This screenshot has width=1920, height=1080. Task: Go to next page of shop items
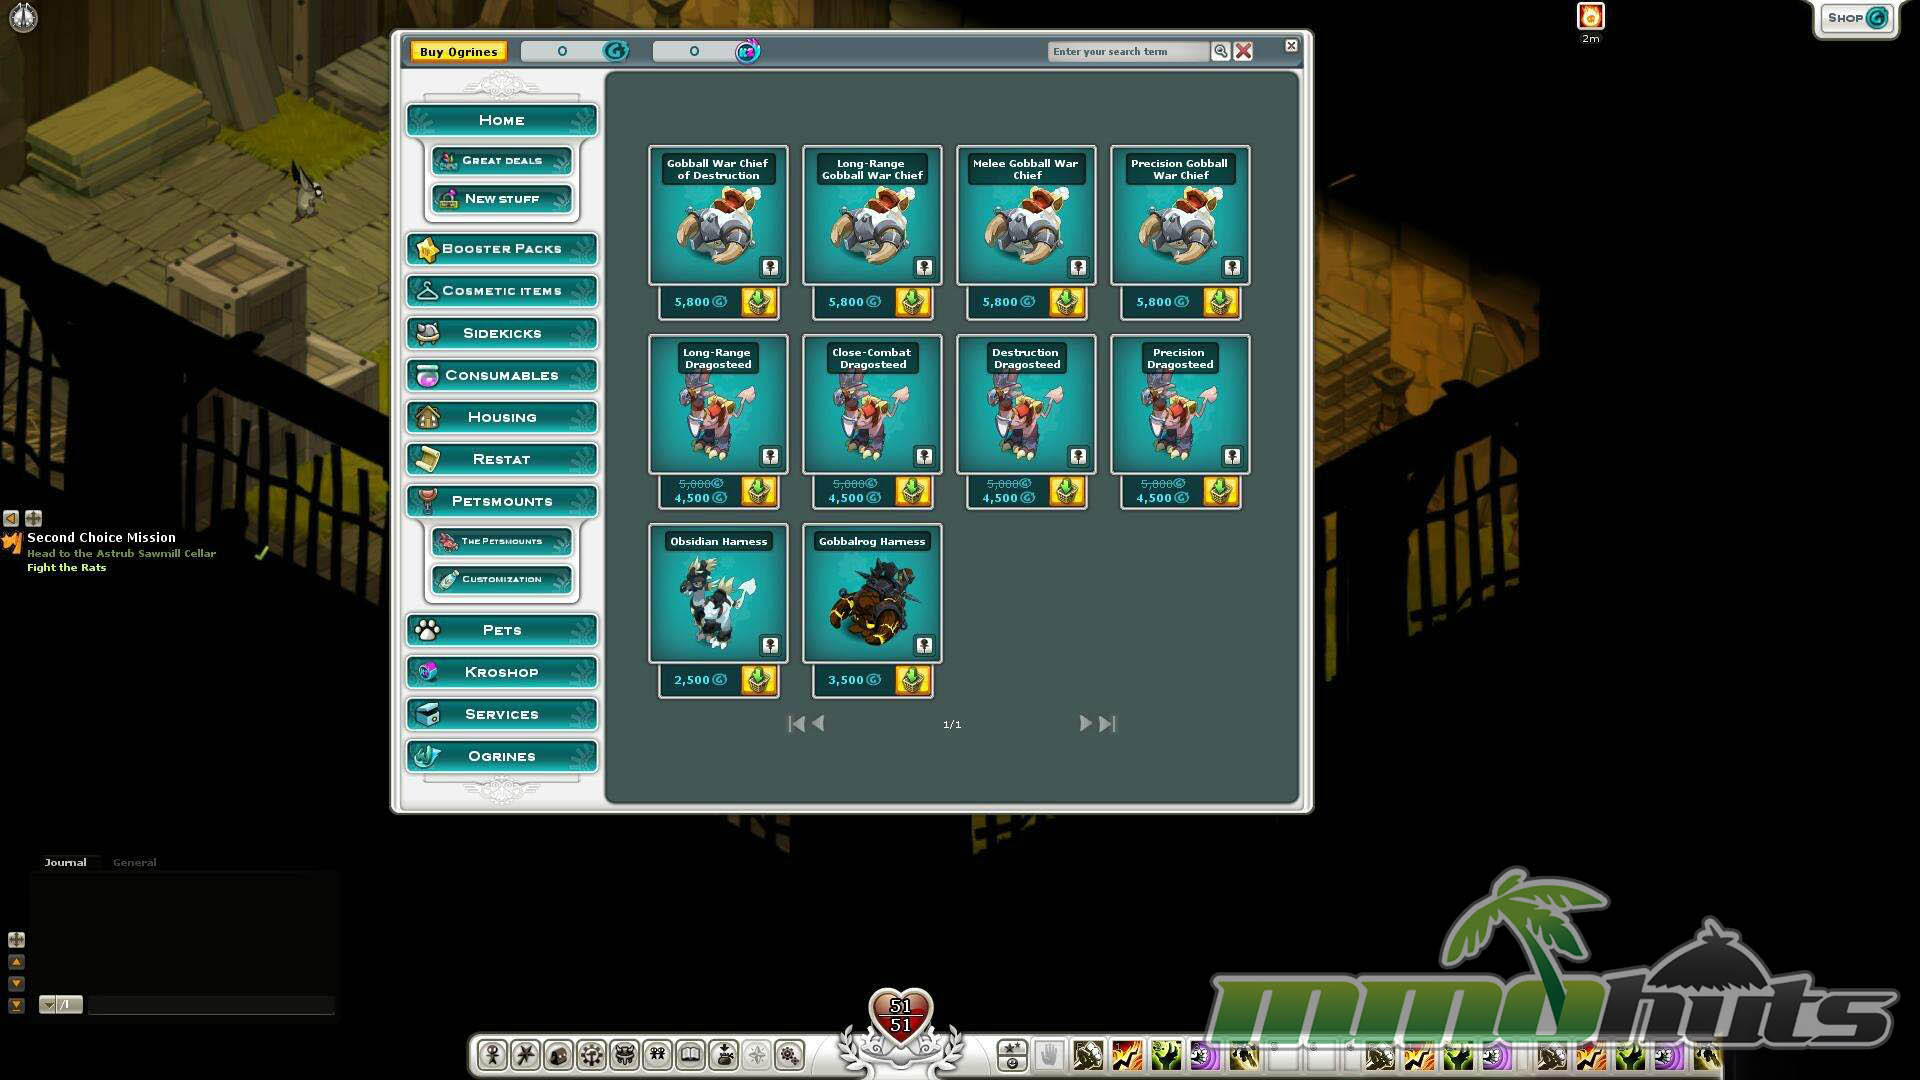1085,723
